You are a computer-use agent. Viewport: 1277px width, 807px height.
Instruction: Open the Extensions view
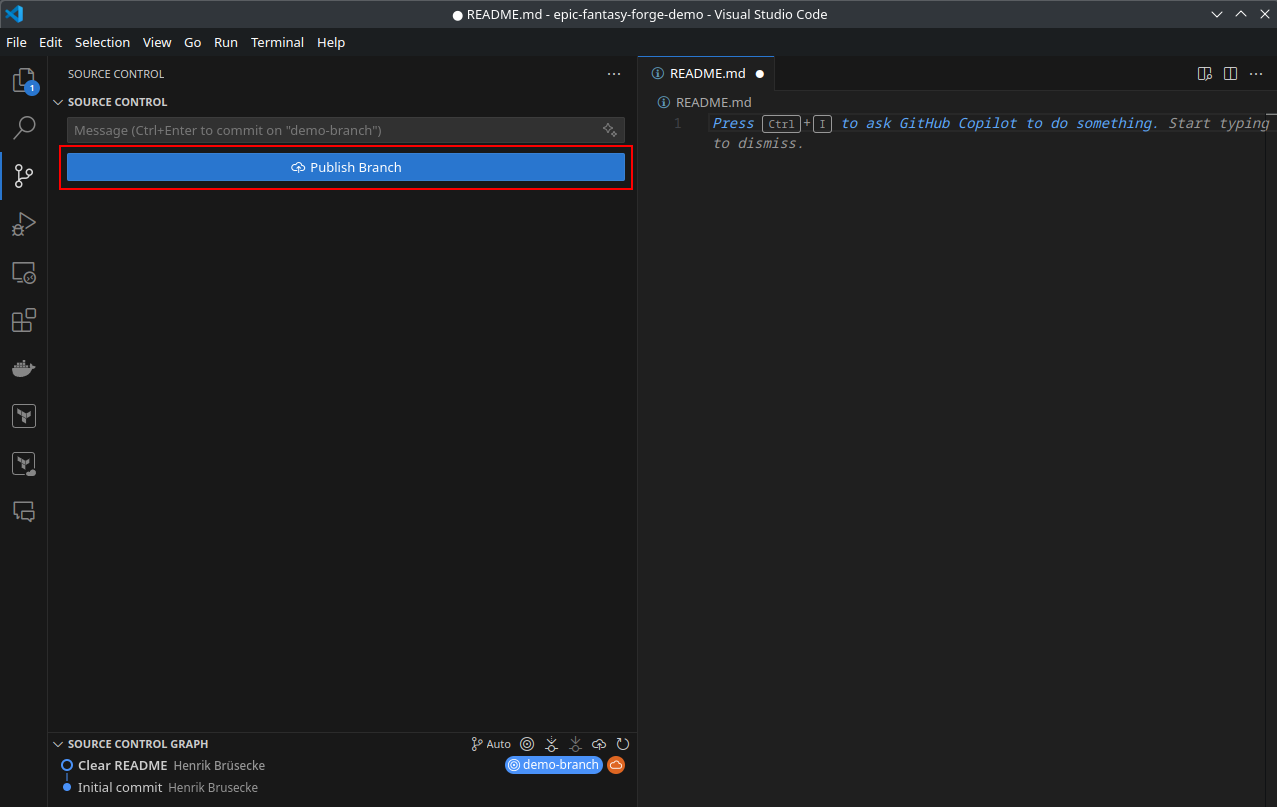click(x=24, y=320)
